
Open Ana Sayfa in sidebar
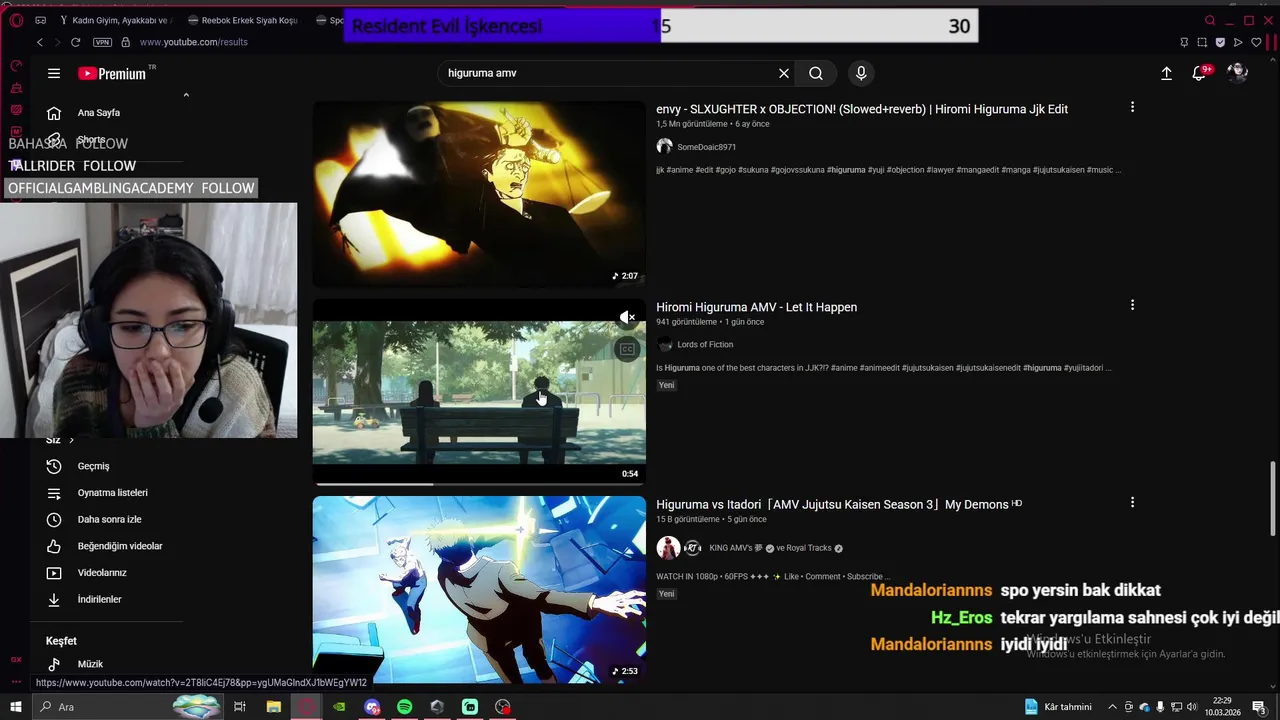(x=99, y=113)
